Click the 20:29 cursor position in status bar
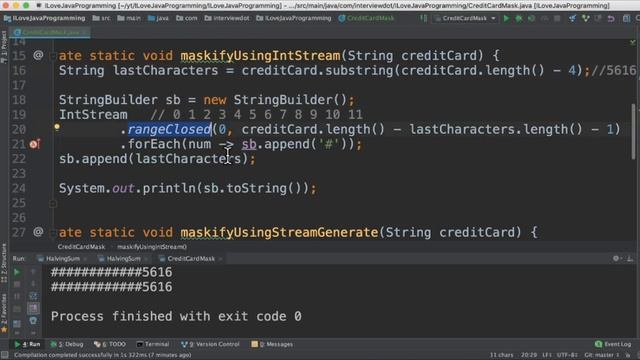640x360 pixels. 529,355
